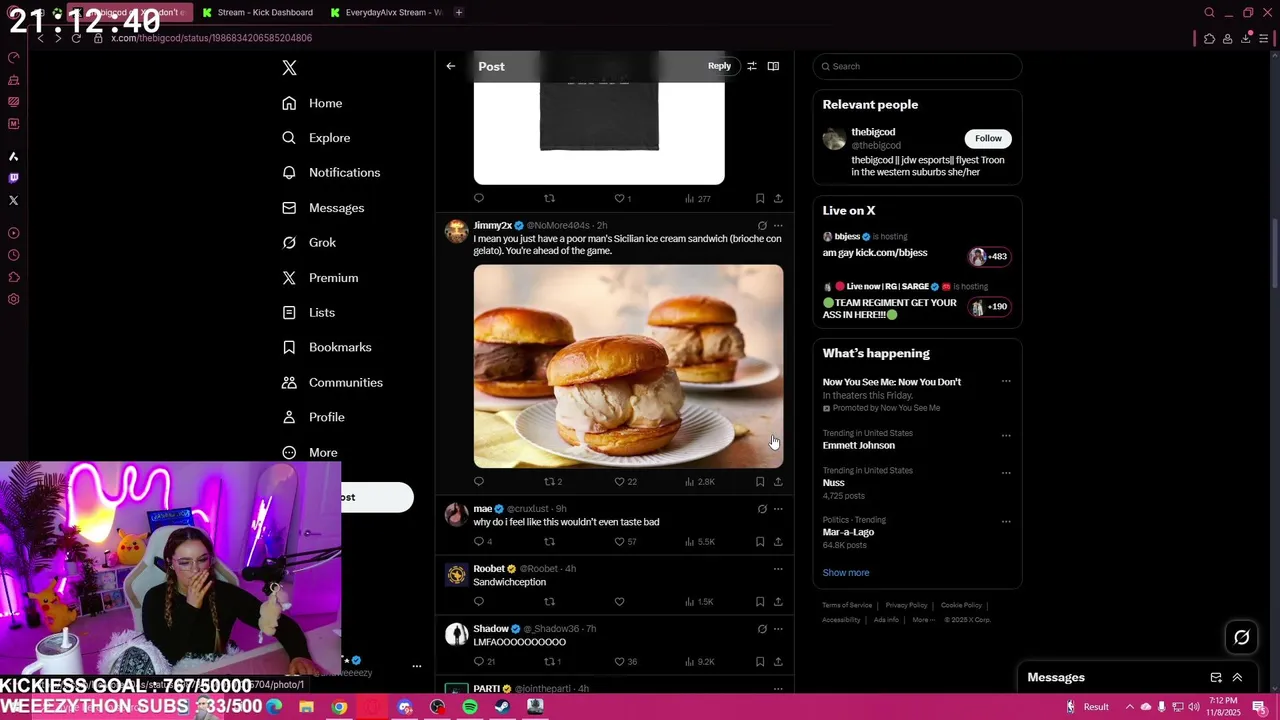The width and height of the screenshot is (1280, 720).
Task: Click the back arrow beside Post
Action: point(451,66)
